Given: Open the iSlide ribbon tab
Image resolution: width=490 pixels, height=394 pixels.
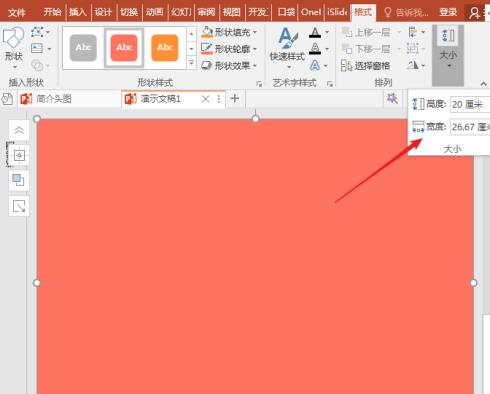Looking at the screenshot, I should click(x=337, y=12).
